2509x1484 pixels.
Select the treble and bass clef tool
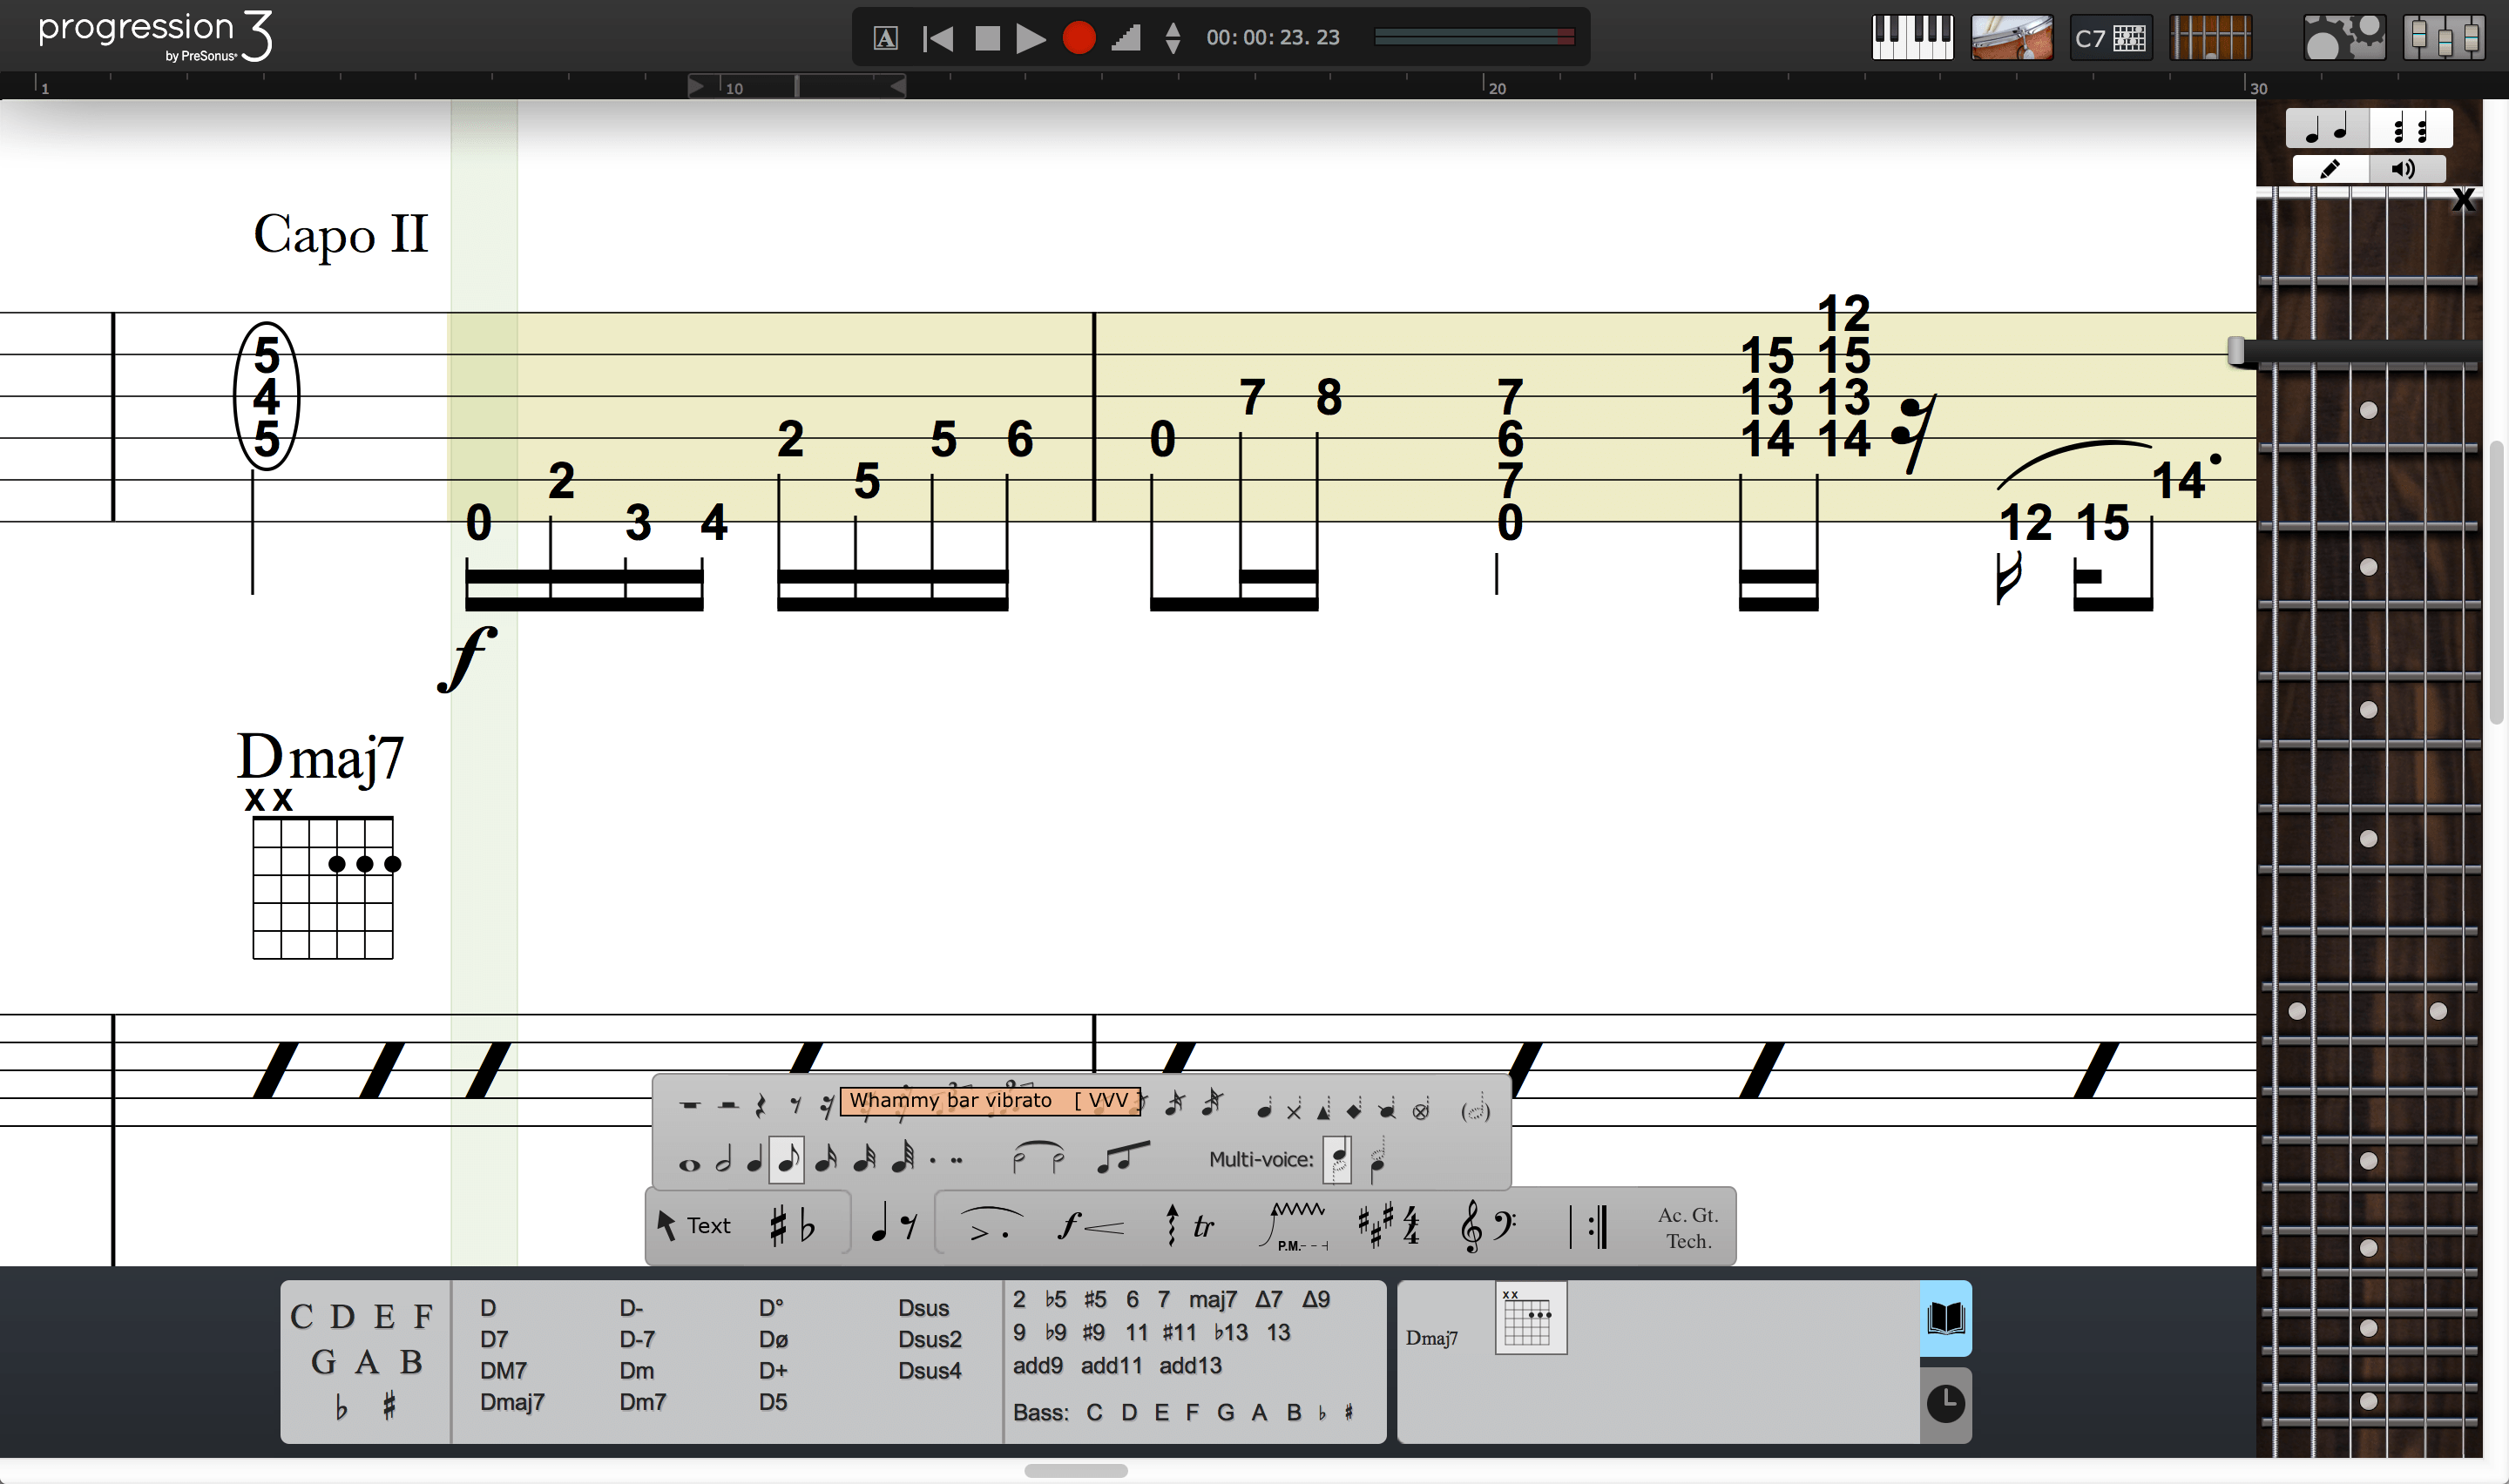coord(1488,1226)
